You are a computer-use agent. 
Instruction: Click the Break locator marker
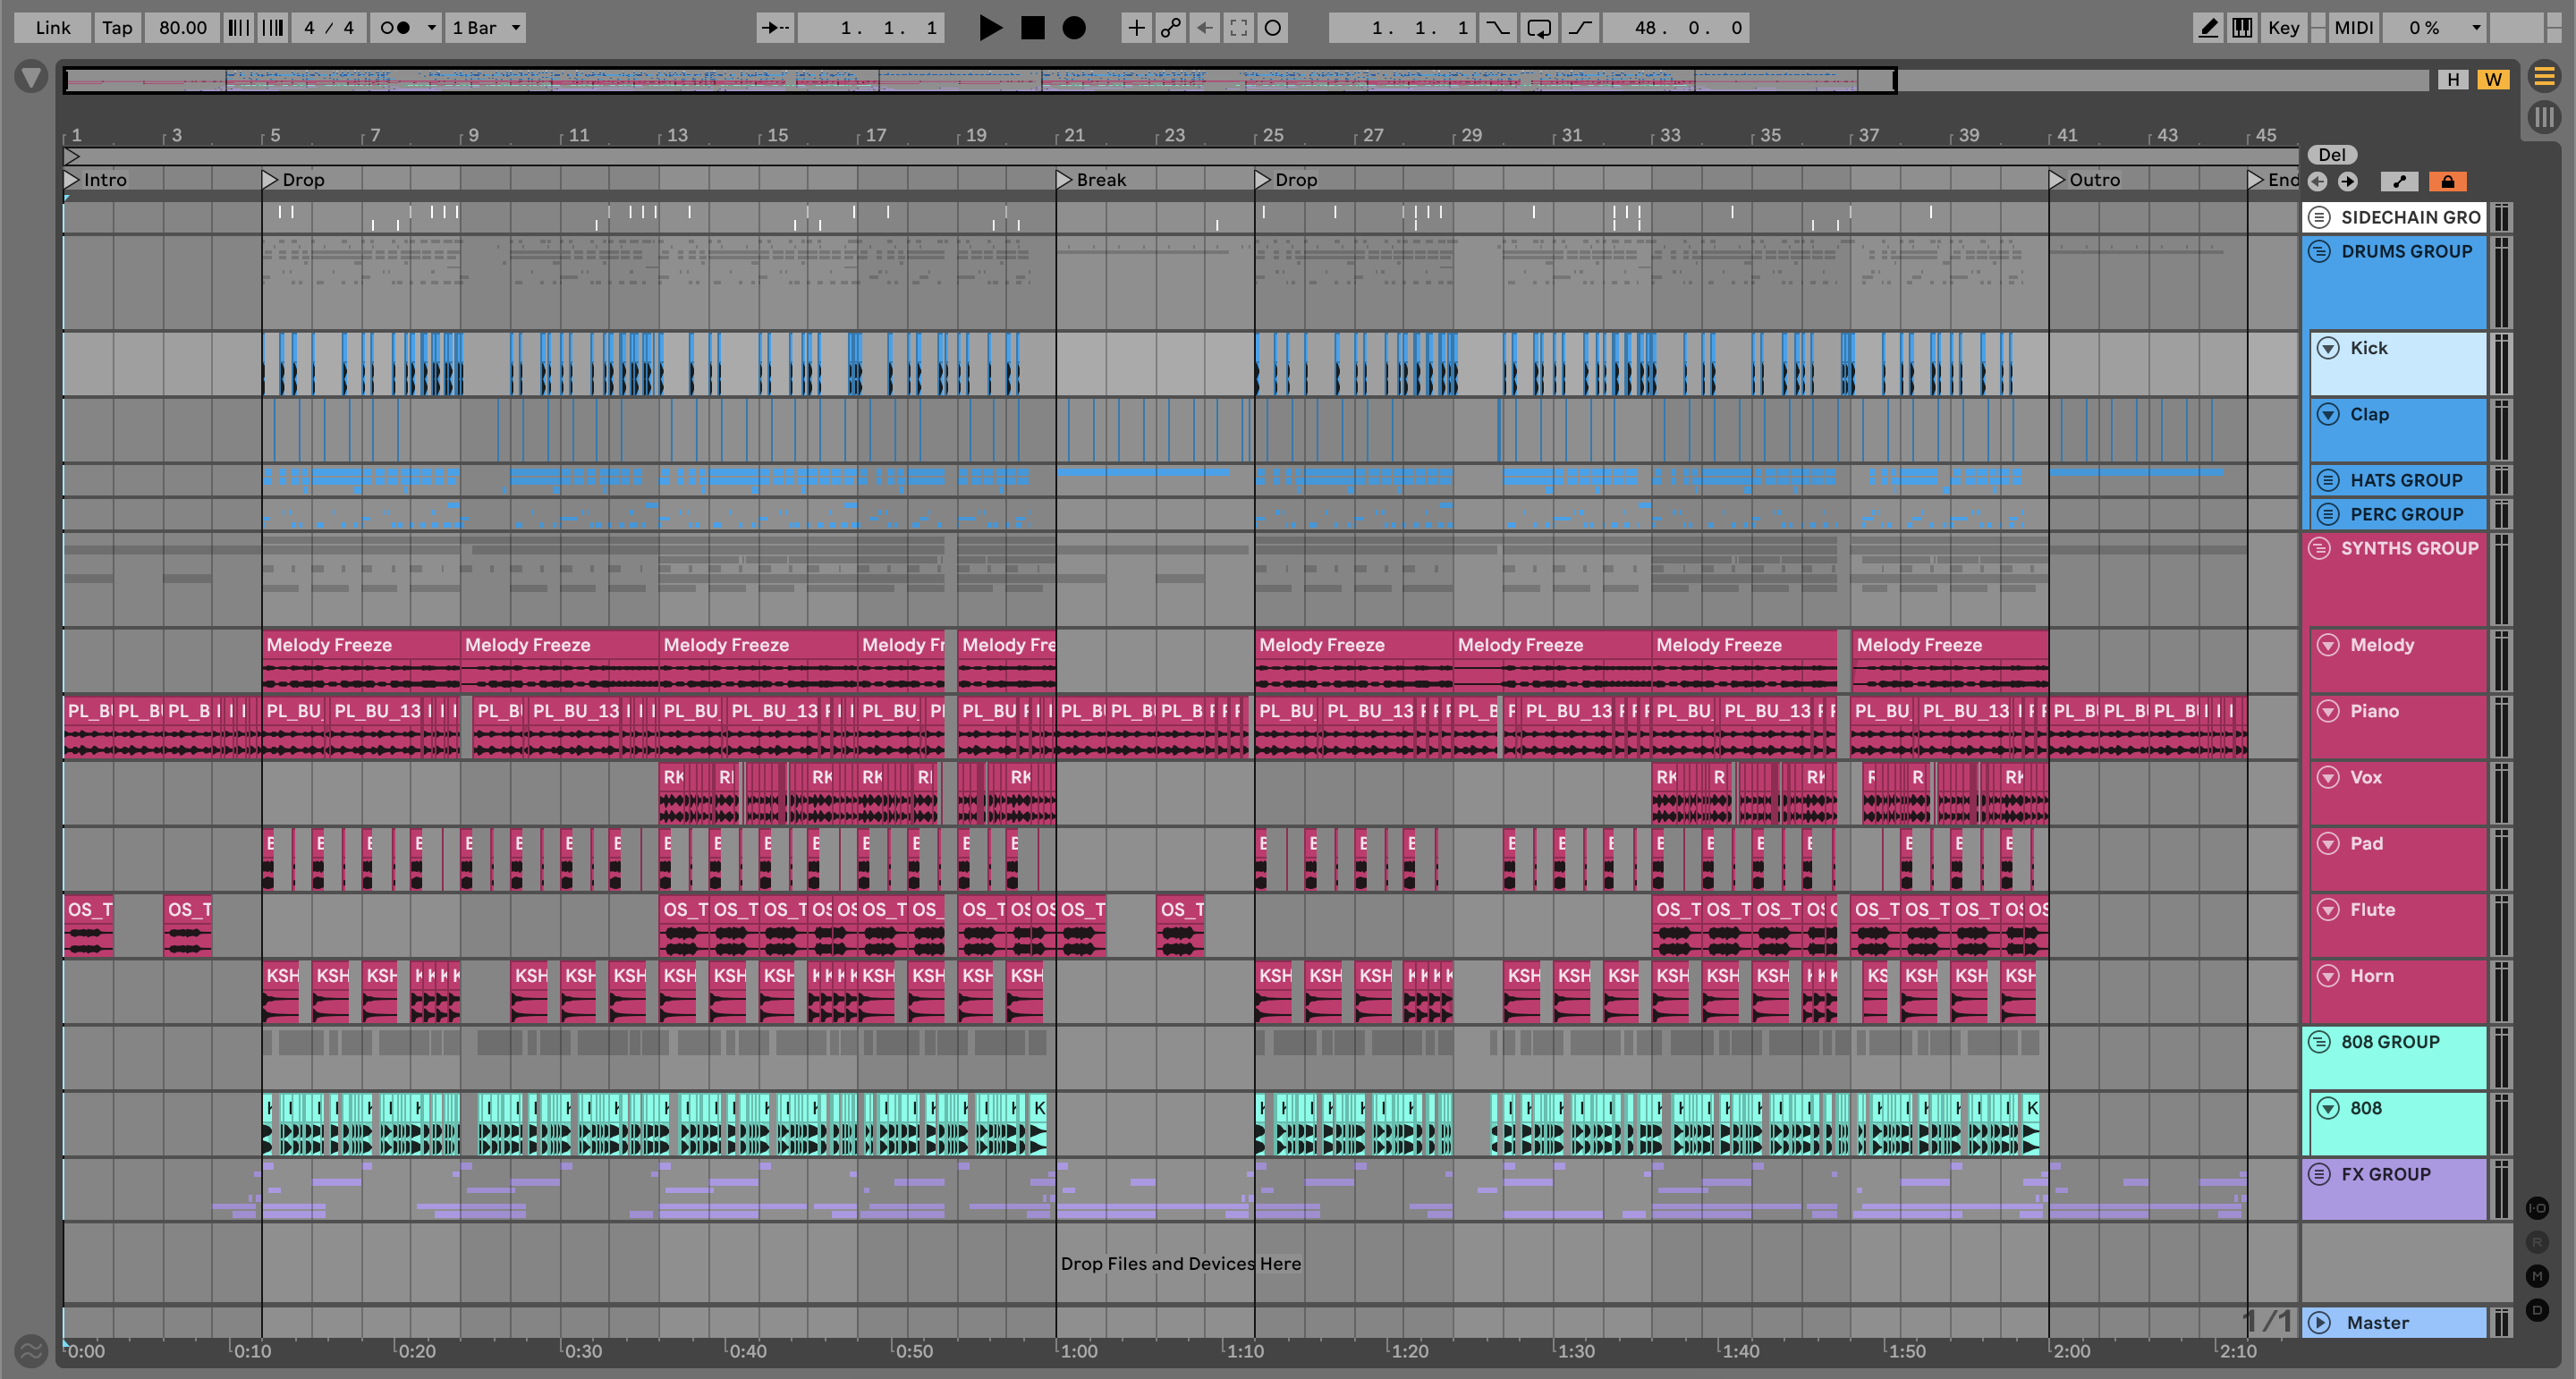[x=1064, y=180]
